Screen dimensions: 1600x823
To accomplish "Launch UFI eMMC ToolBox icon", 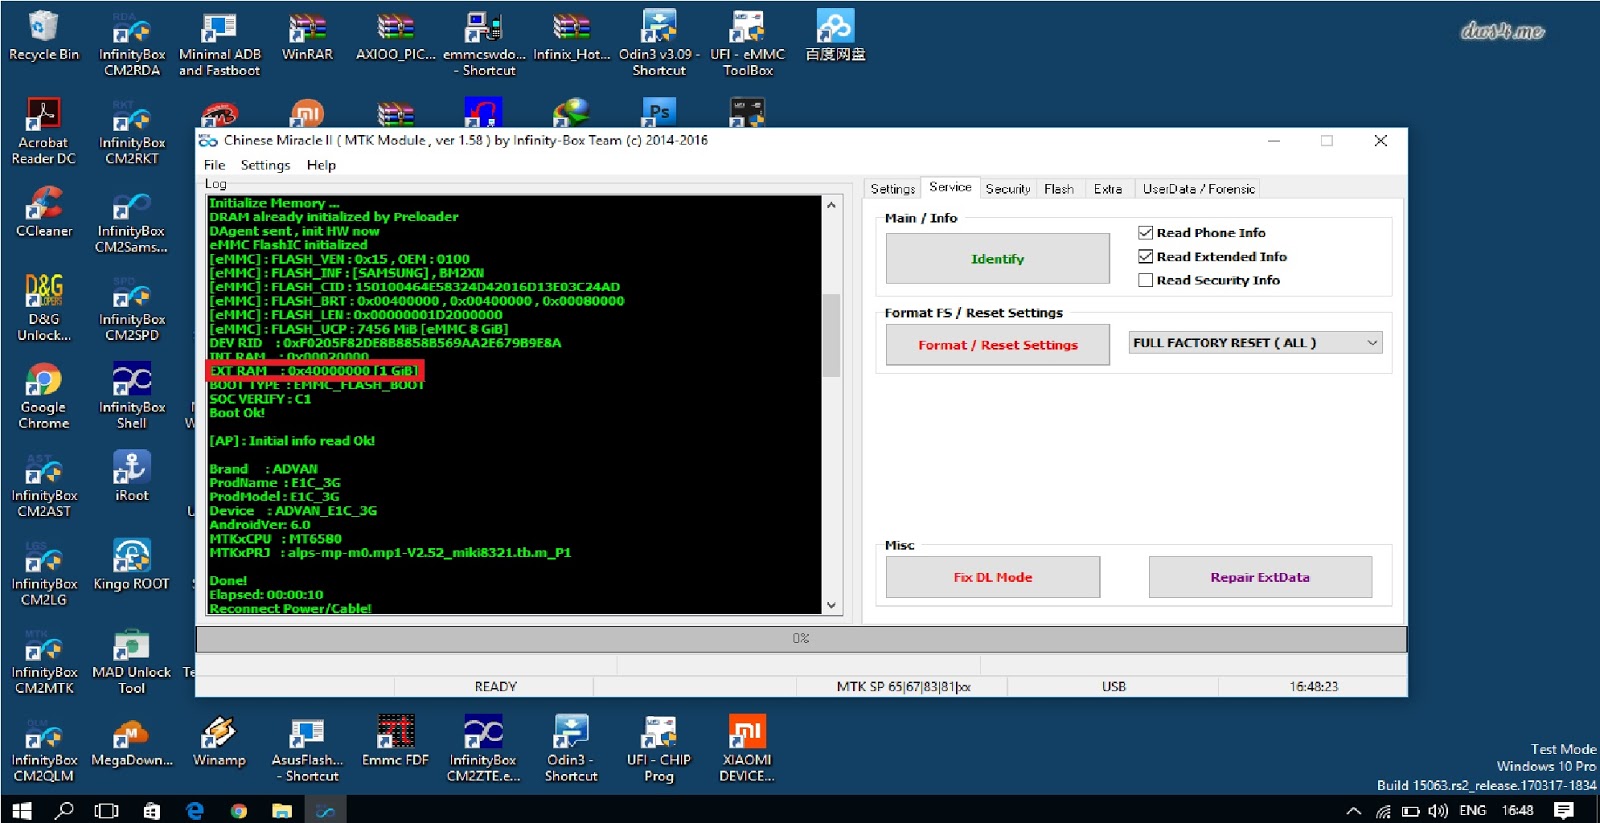I will (x=747, y=44).
